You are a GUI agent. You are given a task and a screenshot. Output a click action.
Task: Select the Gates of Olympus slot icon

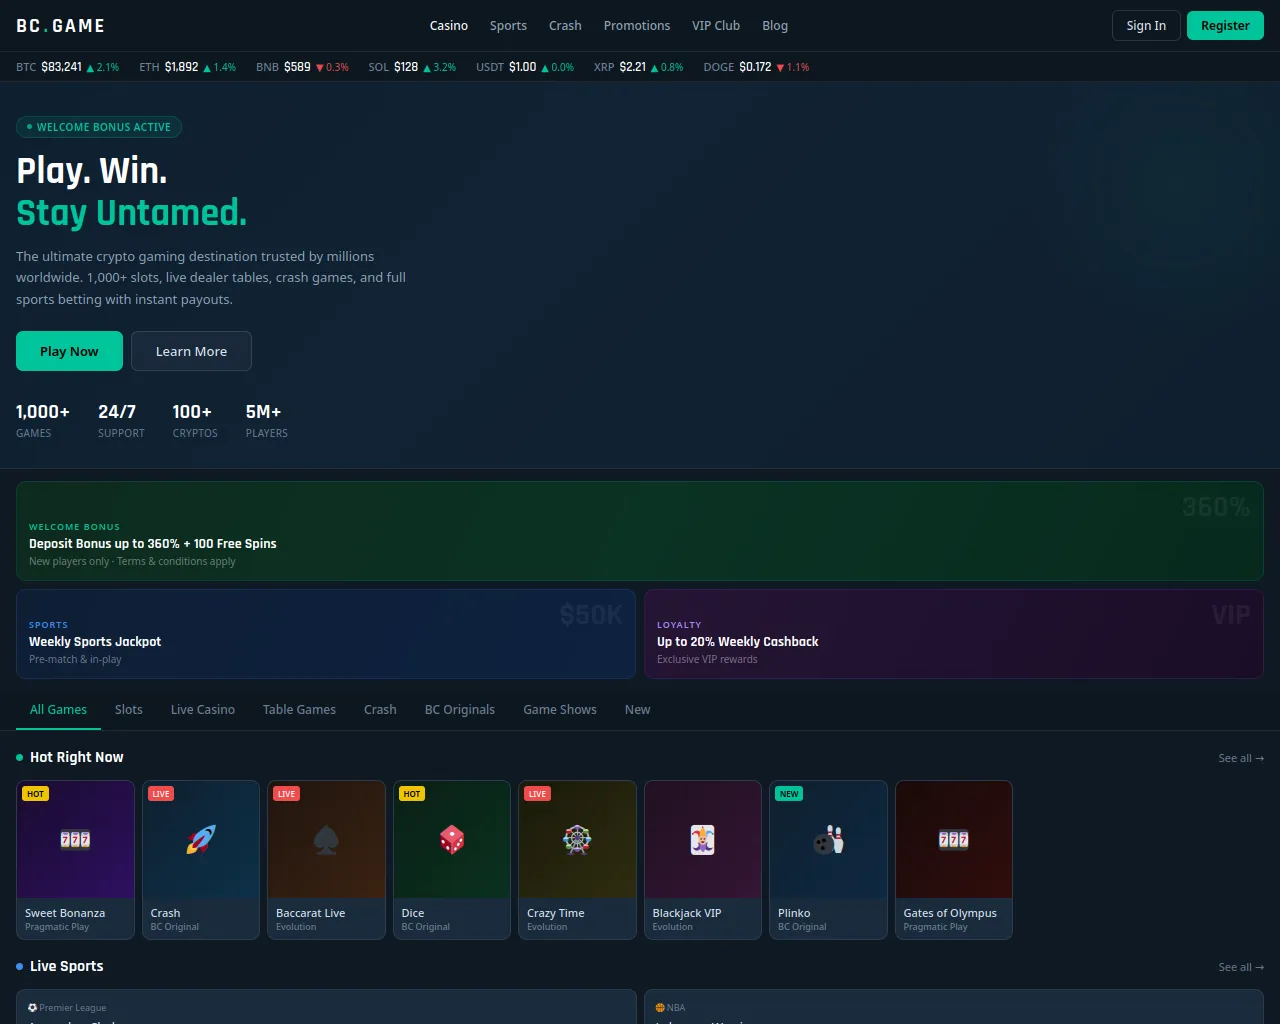pyautogui.click(x=954, y=839)
